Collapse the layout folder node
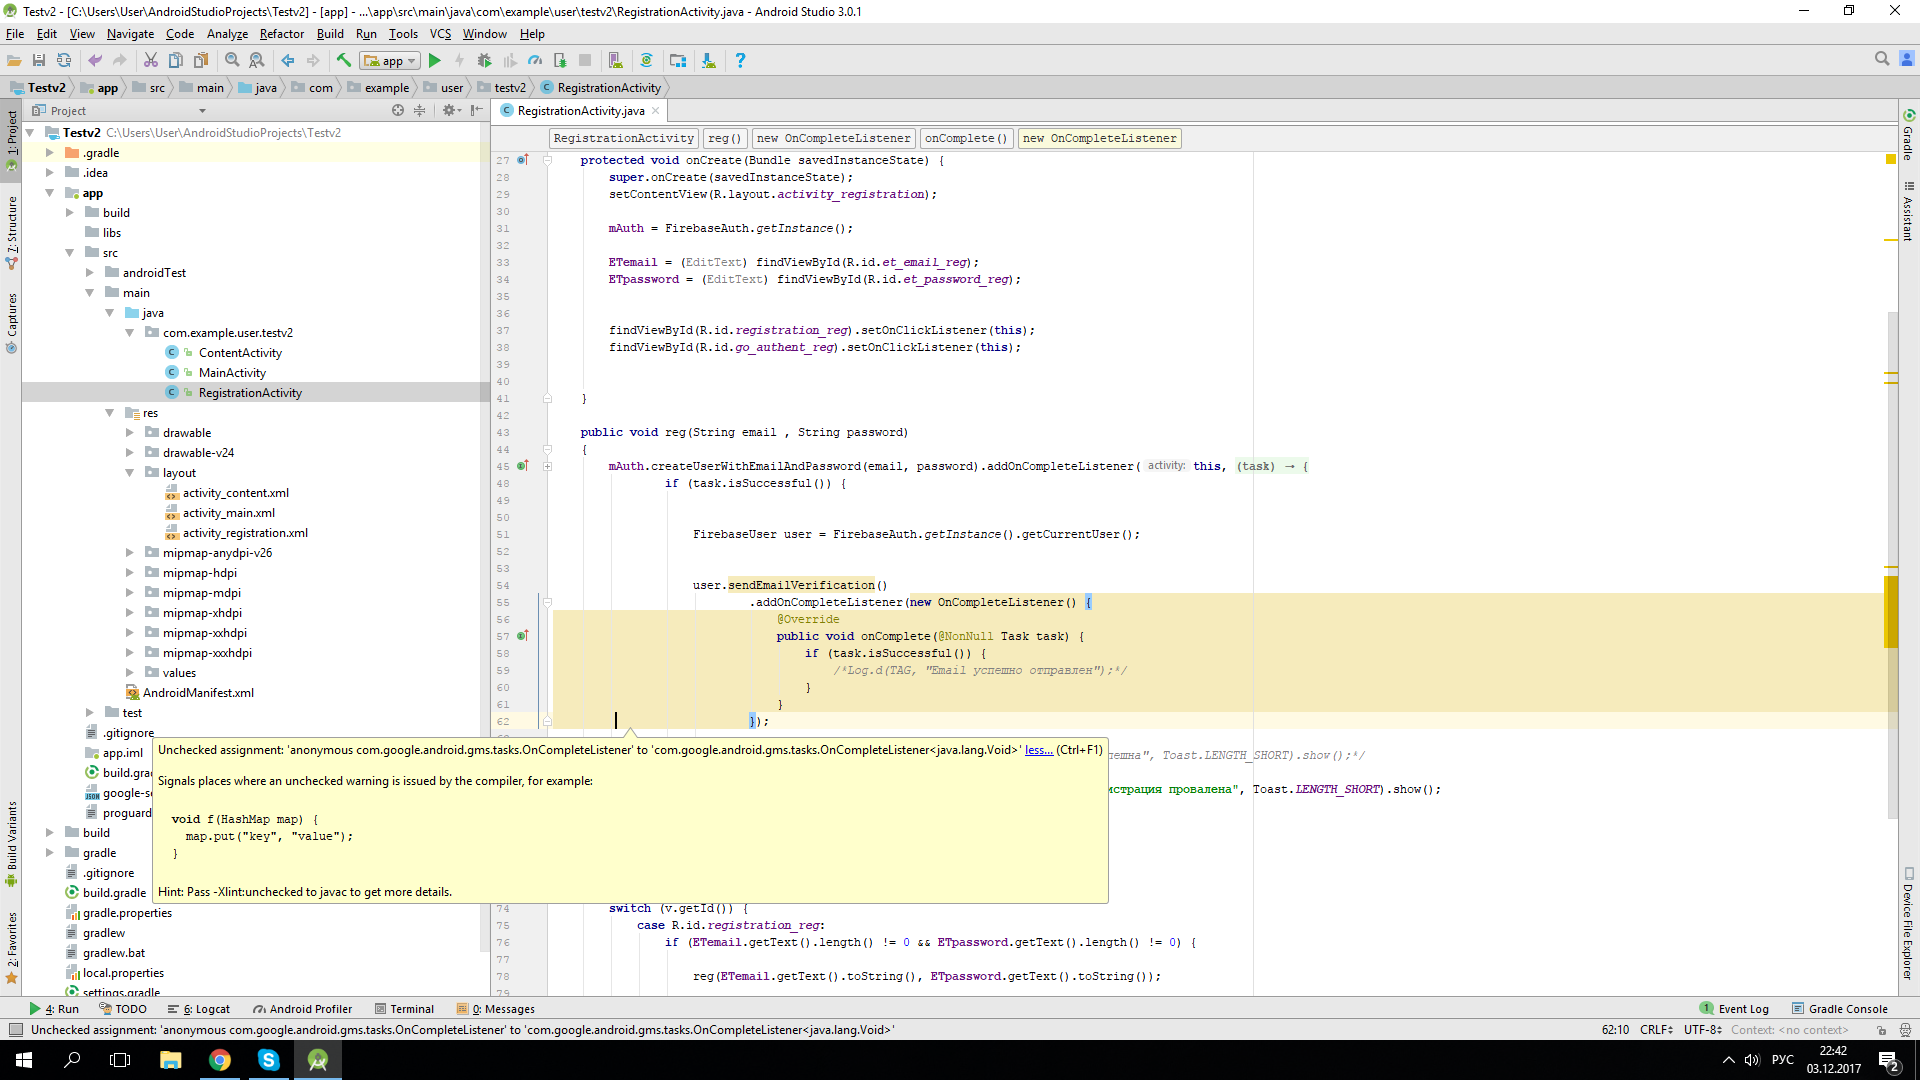This screenshot has width=1920, height=1080. pos(130,473)
